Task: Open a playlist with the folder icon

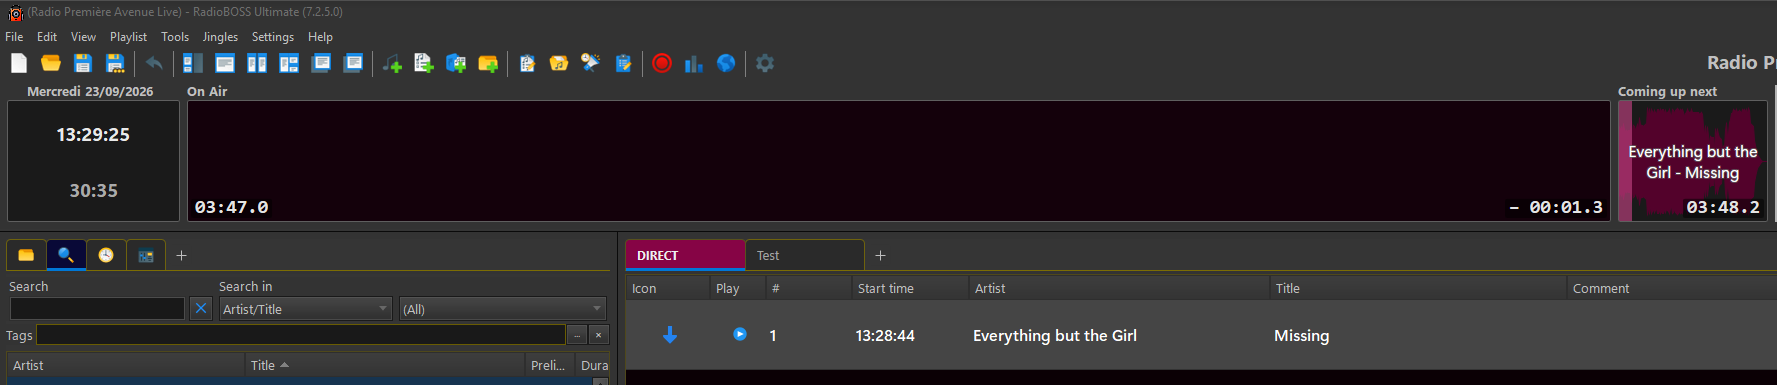Action: click(x=51, y=63)
